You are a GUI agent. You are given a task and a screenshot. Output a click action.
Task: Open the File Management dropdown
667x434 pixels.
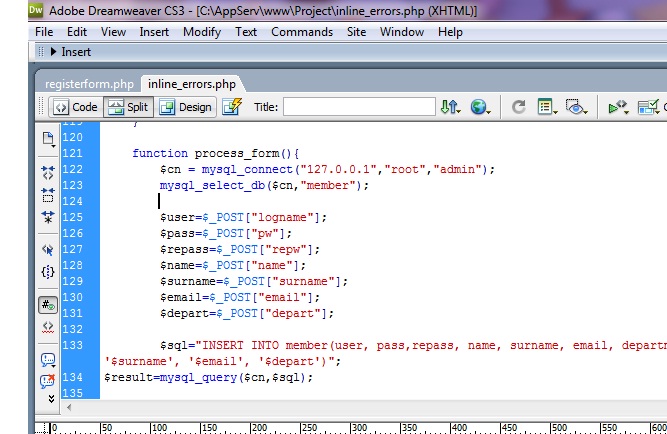point(450,106)
